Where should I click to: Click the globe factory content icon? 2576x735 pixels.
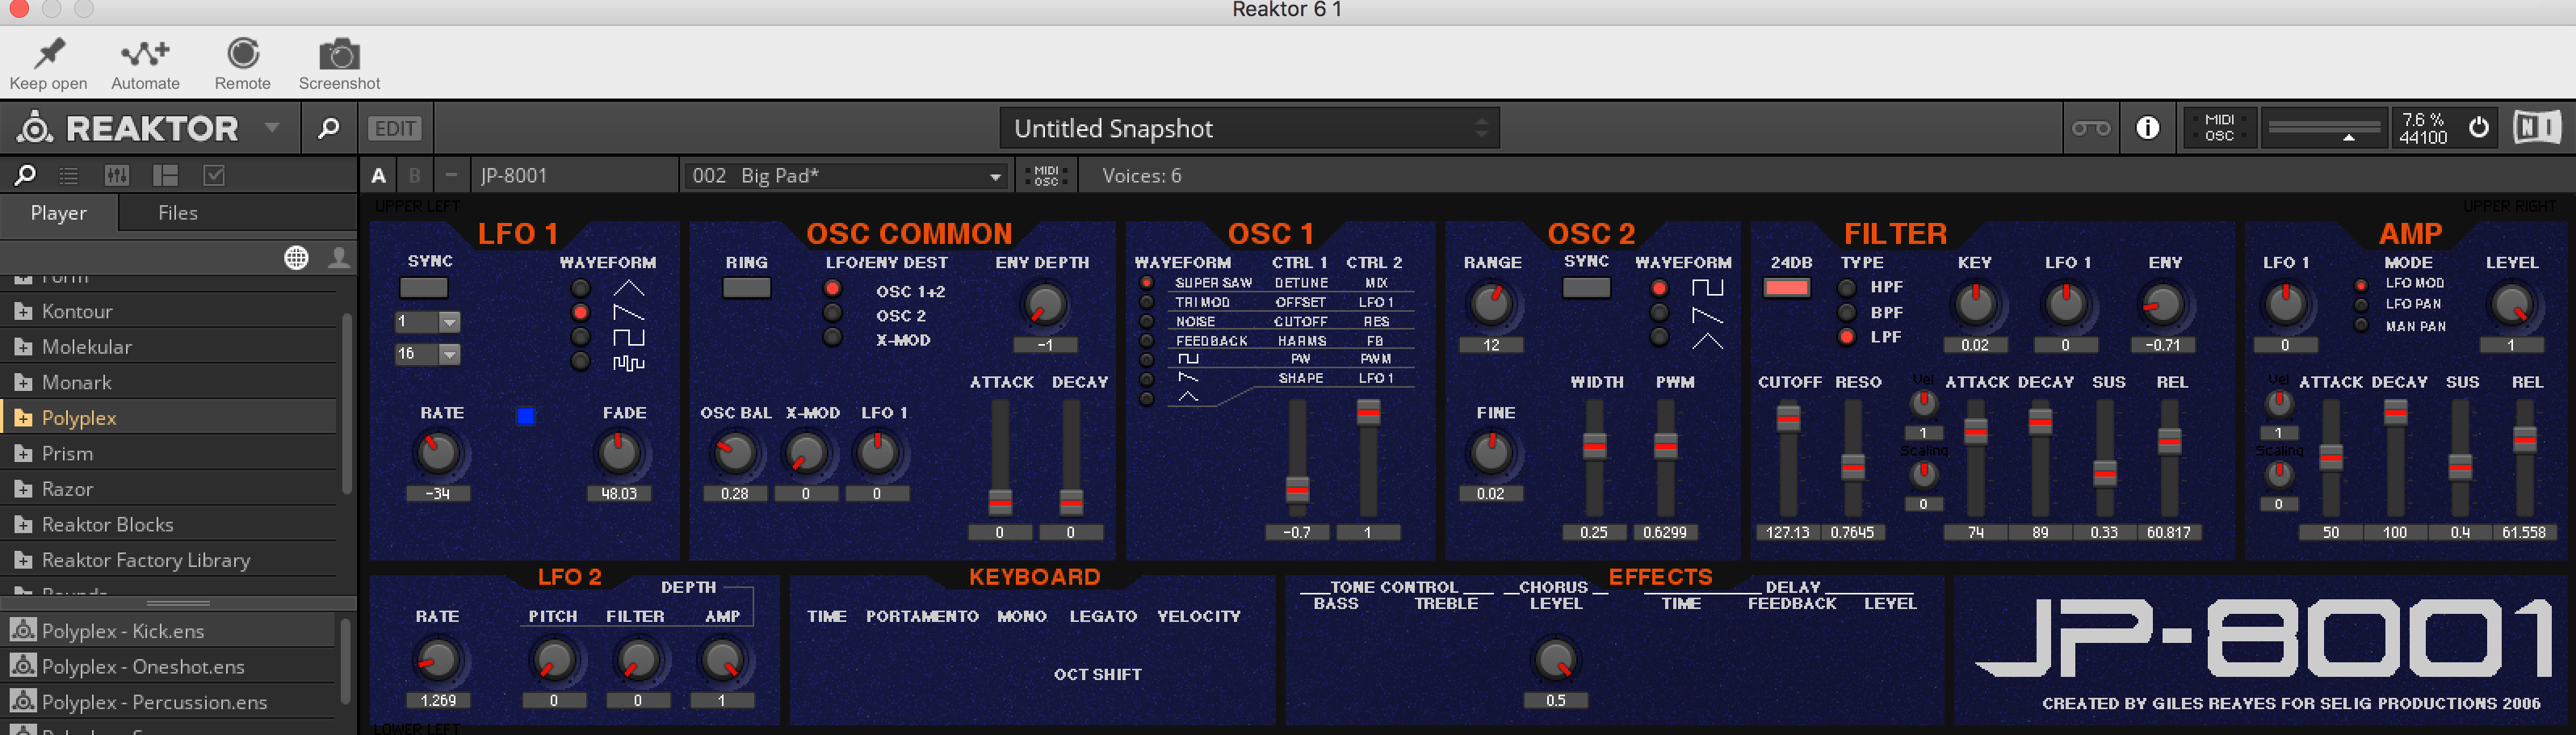[296, 258]
